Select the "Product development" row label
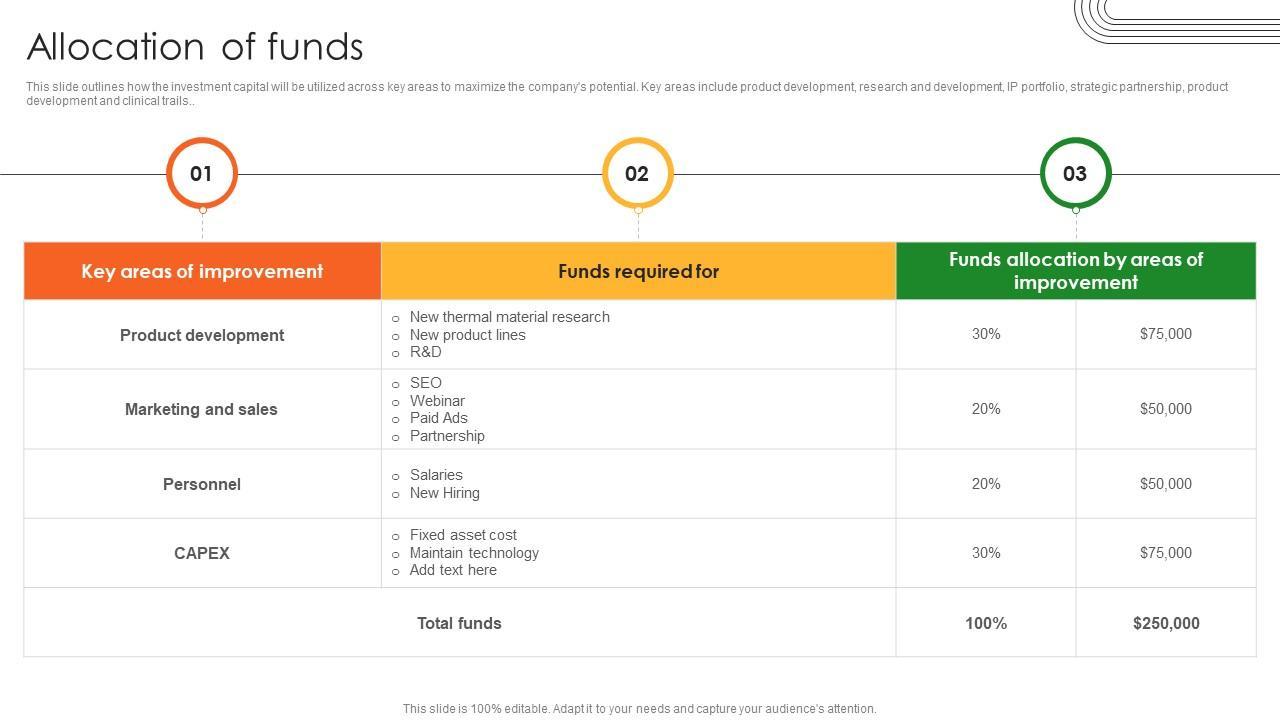 tap(202, 335)
